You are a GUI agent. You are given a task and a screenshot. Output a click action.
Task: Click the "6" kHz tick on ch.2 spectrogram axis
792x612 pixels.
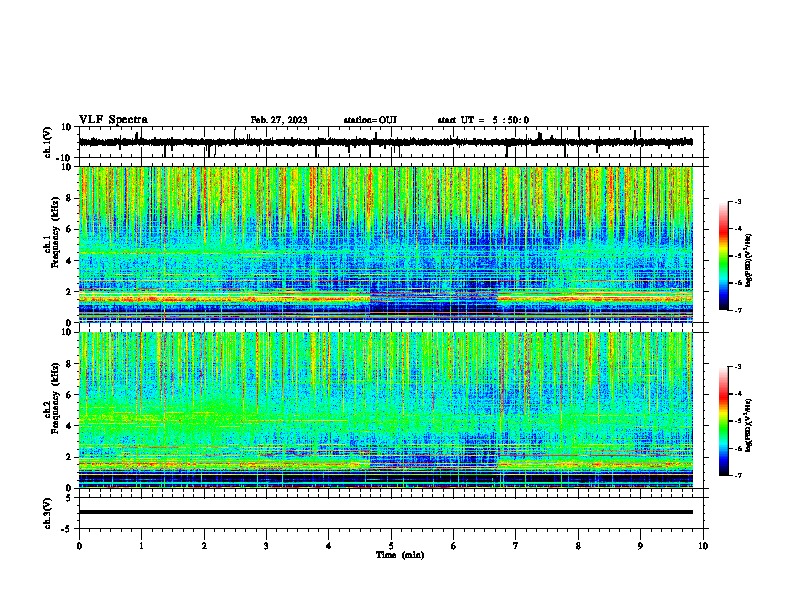pos(69,395)
